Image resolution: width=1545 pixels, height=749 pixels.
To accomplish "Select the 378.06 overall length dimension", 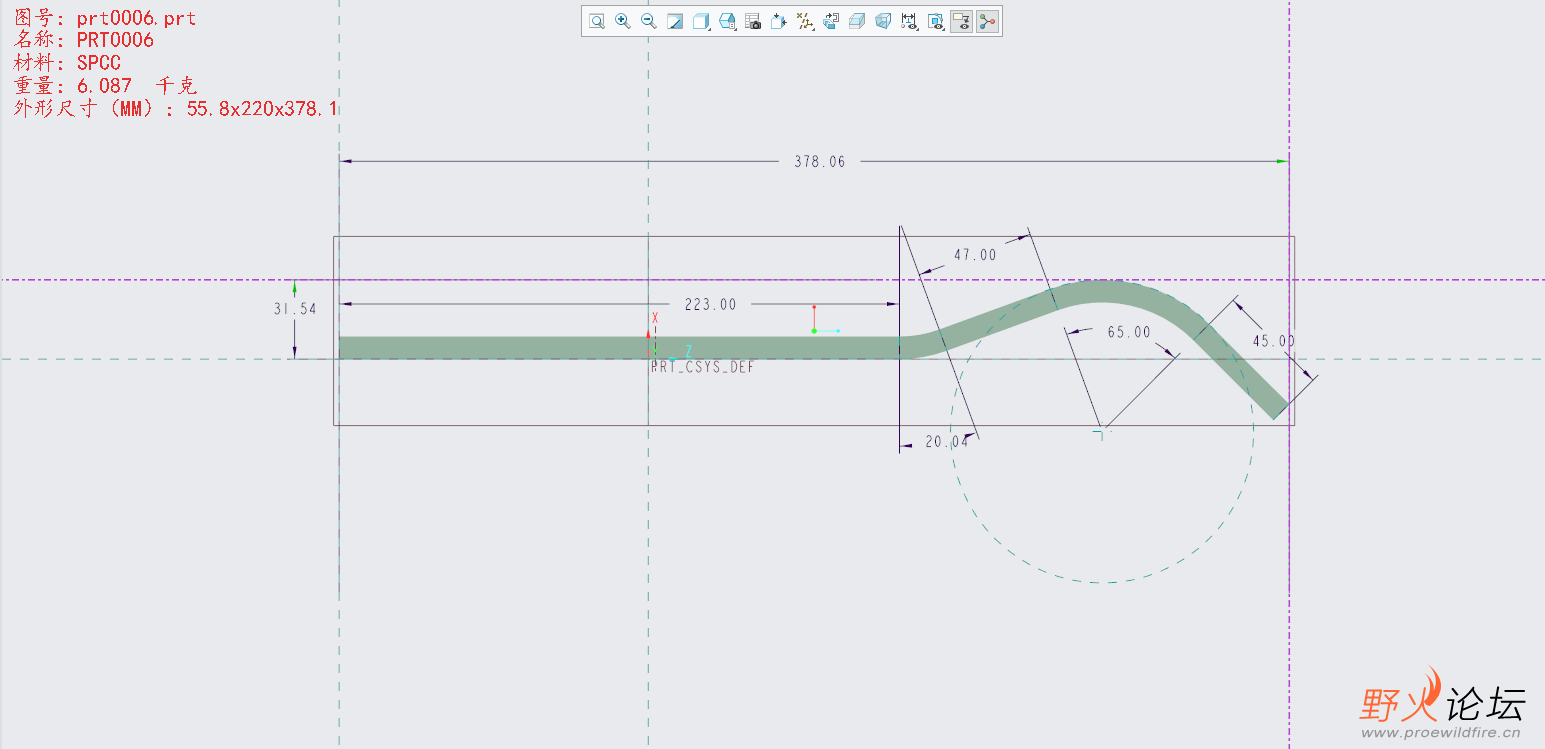I will pyautogui.click(x=819, y=161).
